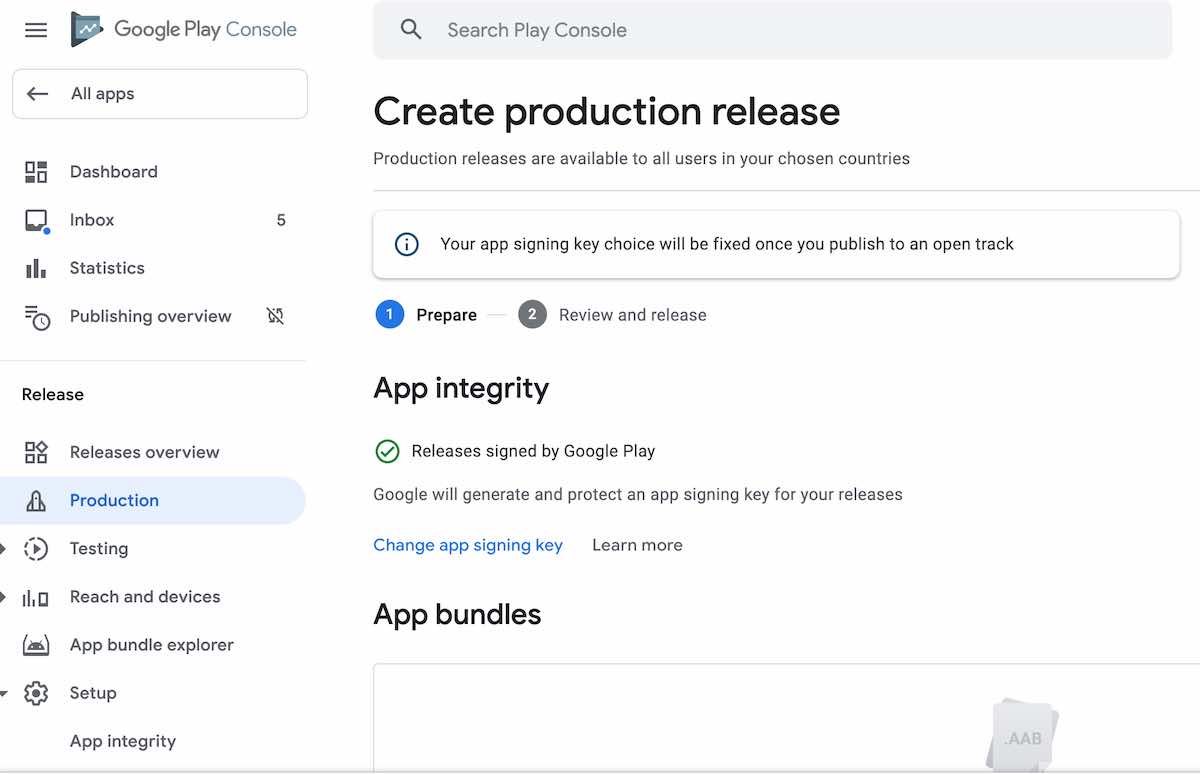Click the Learn more link
1200x774 pixels.
pyautogui.click(x=637, y=545)
